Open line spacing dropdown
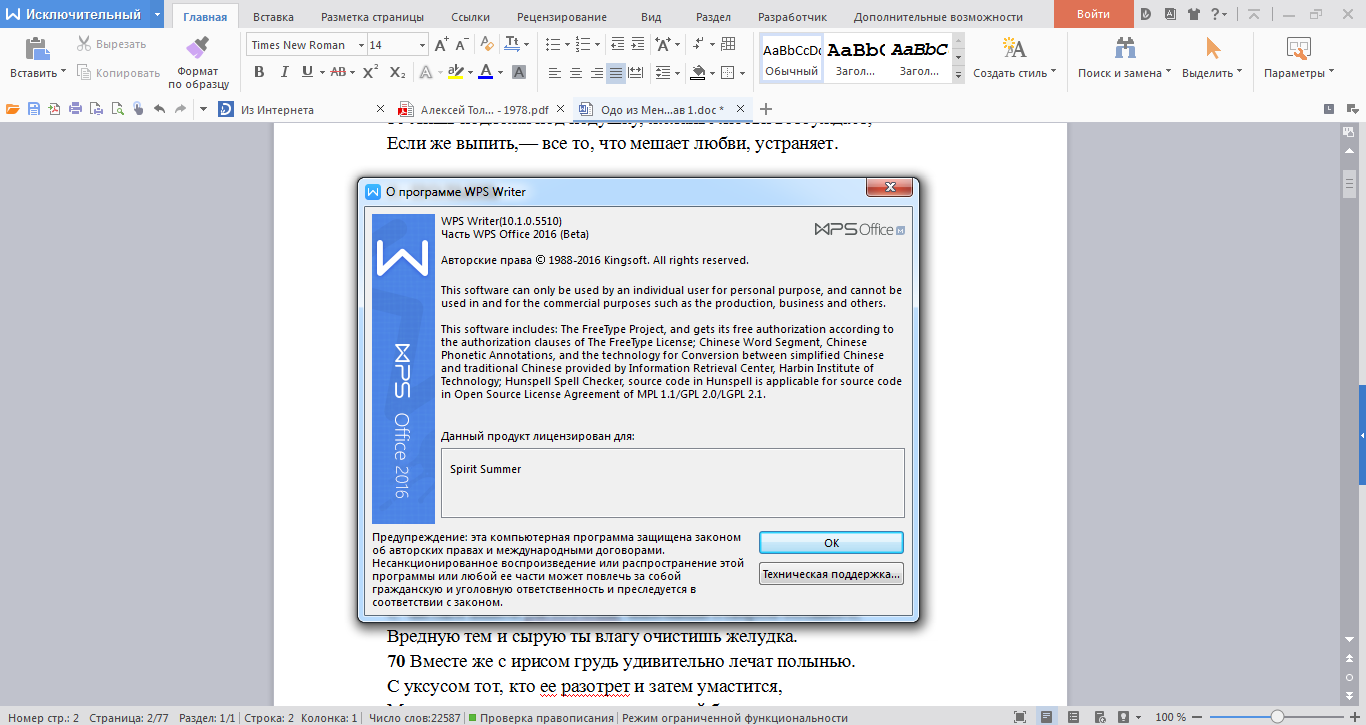 (x=677, y=73)
